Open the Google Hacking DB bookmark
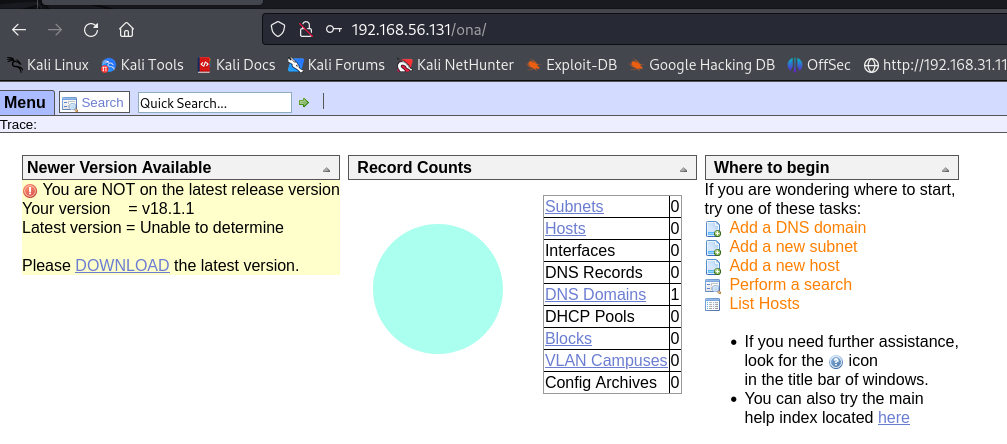Viewport: 1007px width, 444px height. pyautogui.click(x=702, y=65)
